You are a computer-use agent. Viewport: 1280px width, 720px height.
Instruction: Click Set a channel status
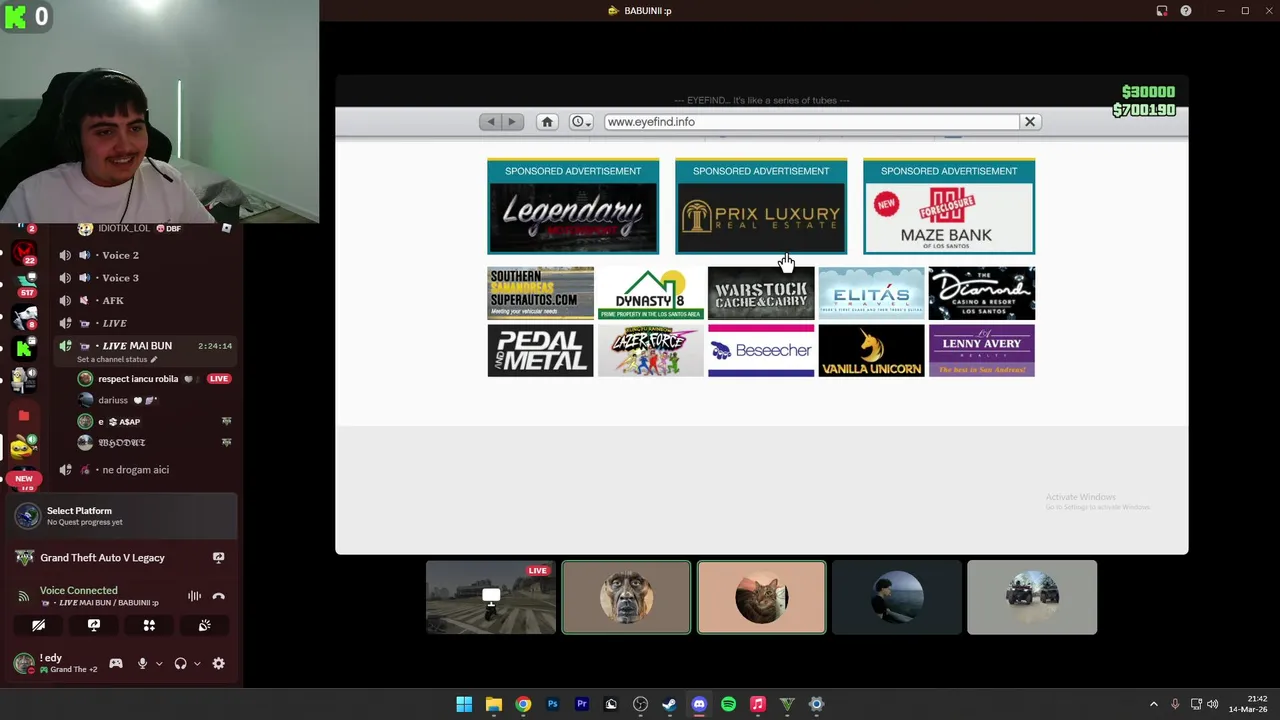pos(117,359)
